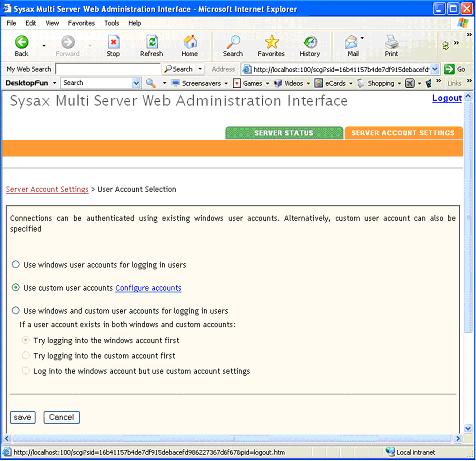Open the DesktopFun search box dropdown
476x461 pixels.
click(136, 83)
